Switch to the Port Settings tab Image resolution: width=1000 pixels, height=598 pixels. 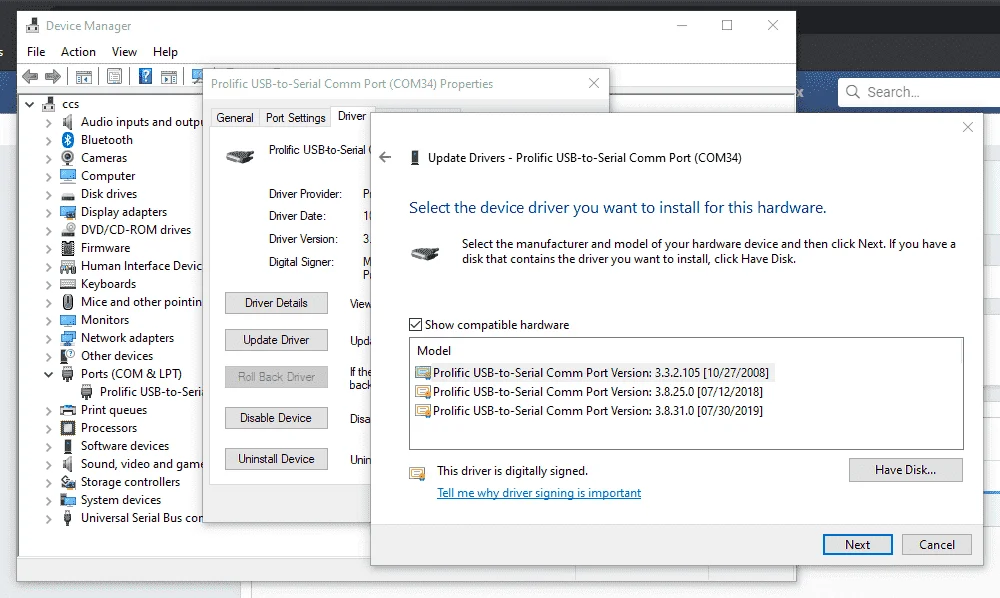295,117
